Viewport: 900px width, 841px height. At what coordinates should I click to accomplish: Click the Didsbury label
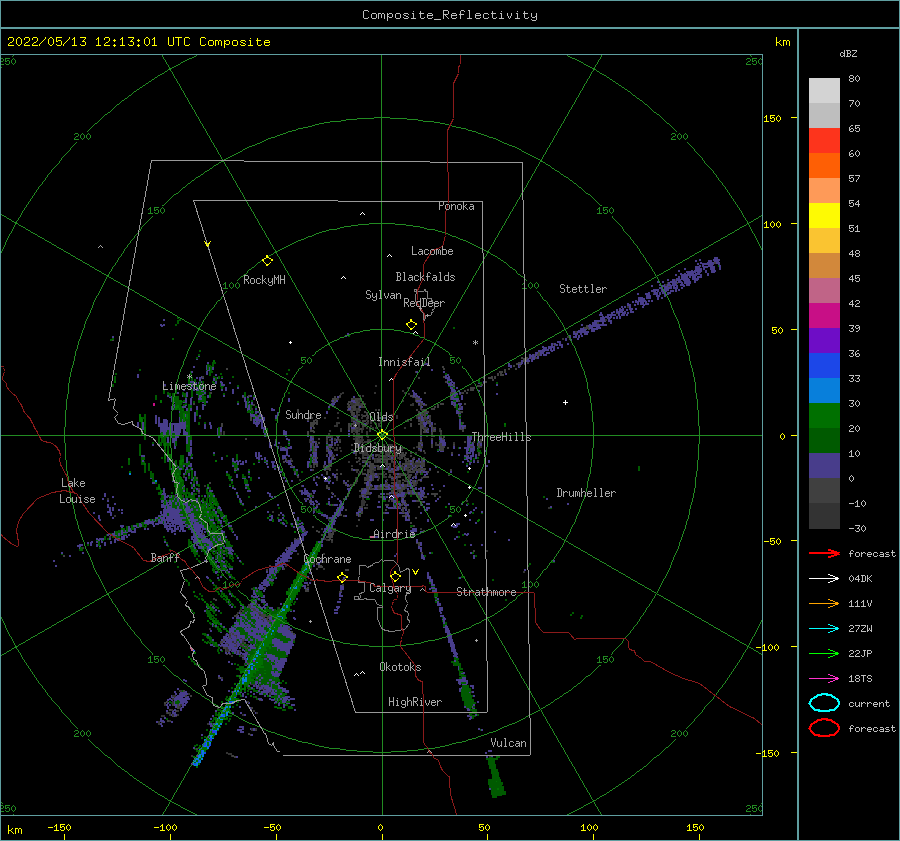[377, 448]
